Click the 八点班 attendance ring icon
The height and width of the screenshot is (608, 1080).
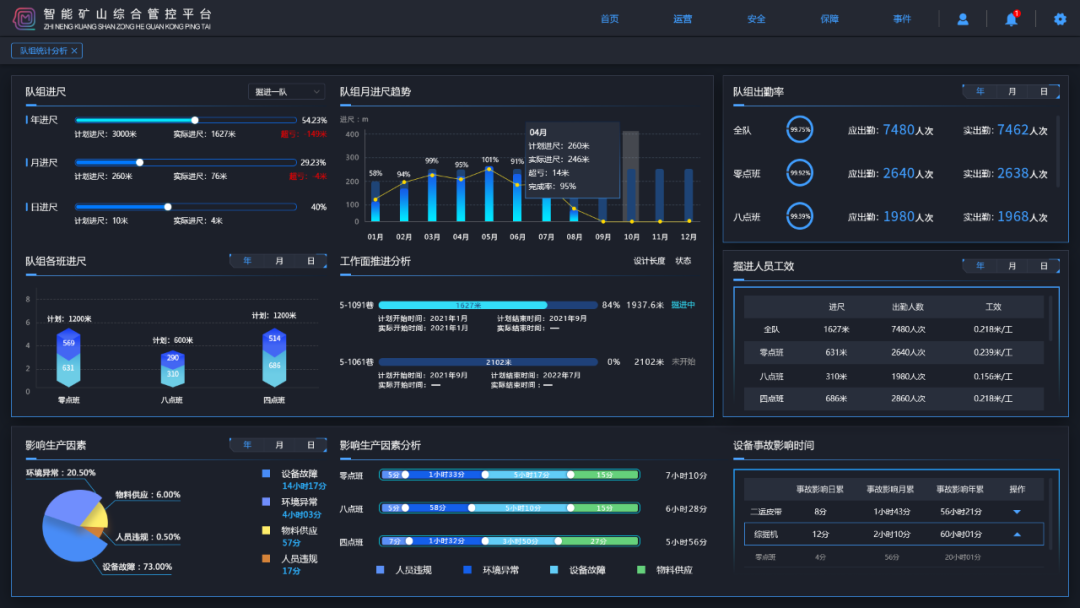pos(799,216)
